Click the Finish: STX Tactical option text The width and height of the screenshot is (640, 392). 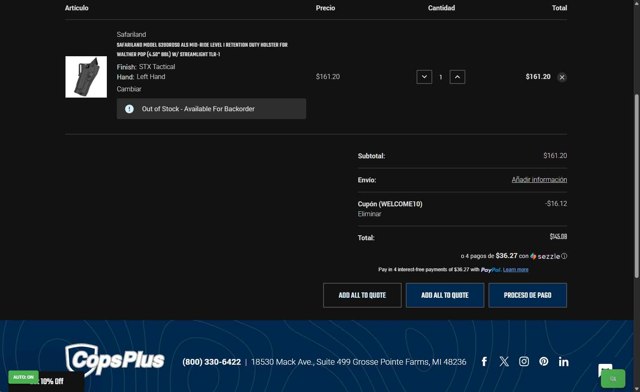click(146, 67)
